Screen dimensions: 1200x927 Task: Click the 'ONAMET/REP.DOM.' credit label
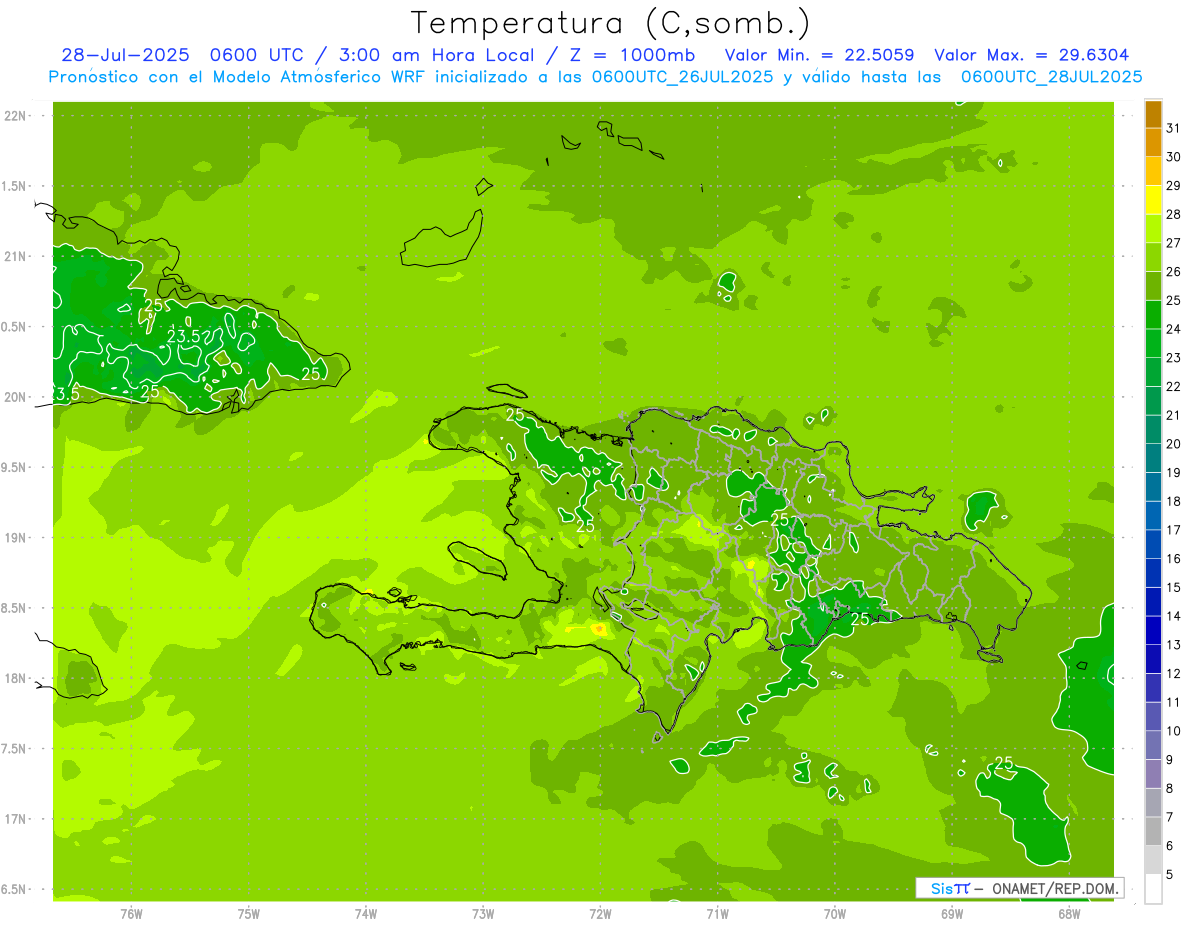point(1055,888)
